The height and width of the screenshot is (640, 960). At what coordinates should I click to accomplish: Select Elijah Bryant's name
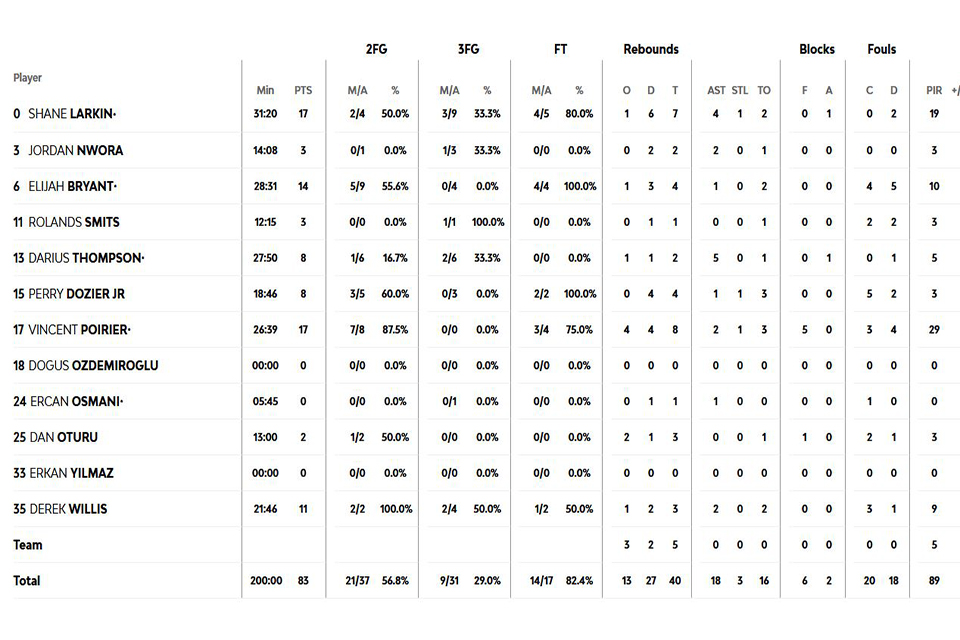click(x=72, y=186)
